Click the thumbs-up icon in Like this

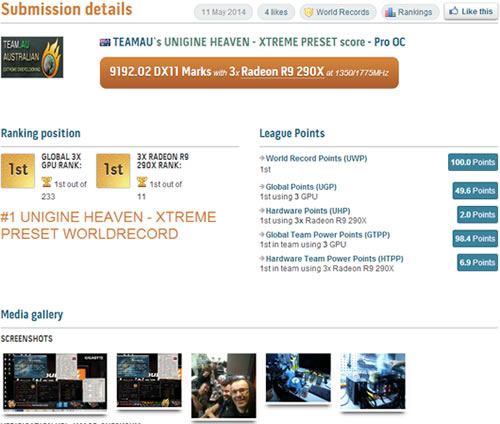tap(453, 11)
